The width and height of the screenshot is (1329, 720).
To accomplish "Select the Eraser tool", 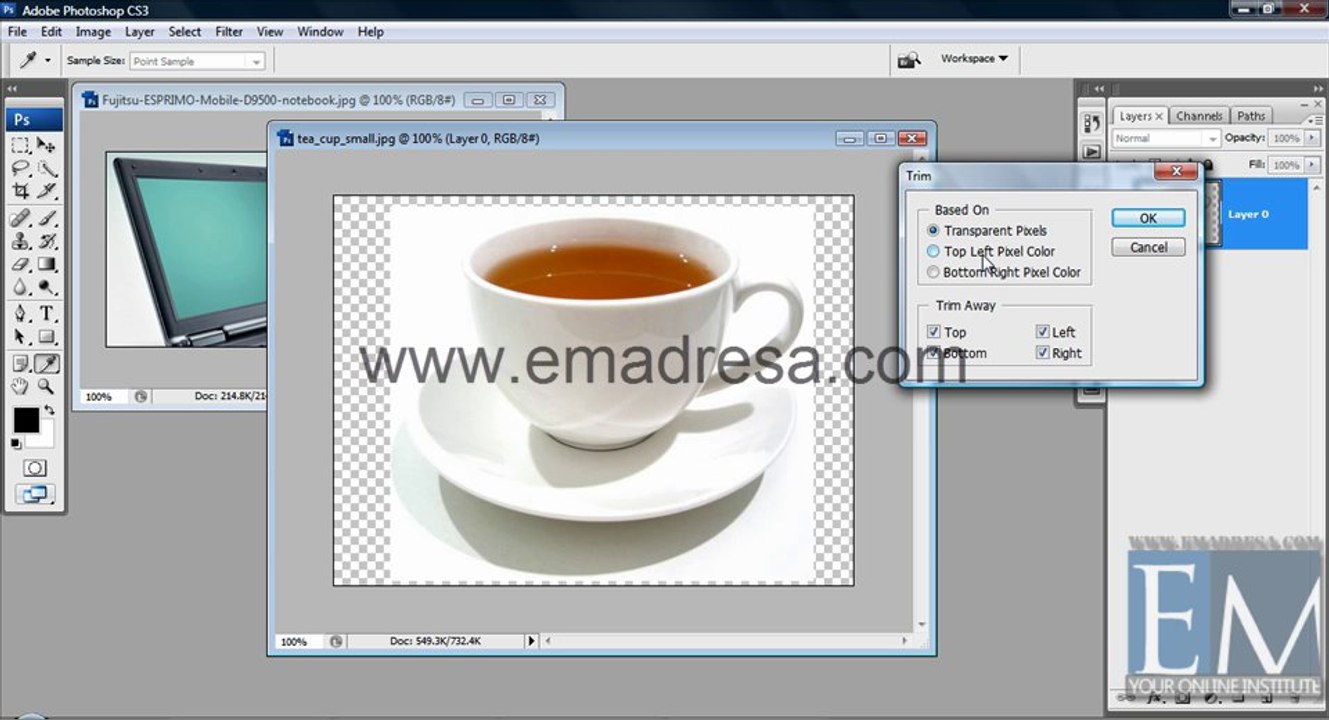I will [x=20, y=264].
